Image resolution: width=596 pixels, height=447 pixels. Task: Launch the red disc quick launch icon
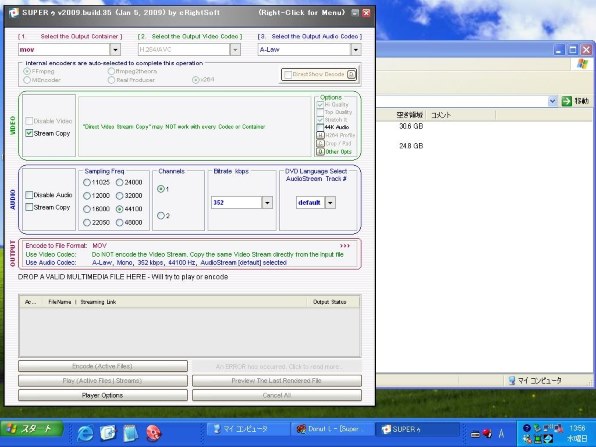click(154, 433)
